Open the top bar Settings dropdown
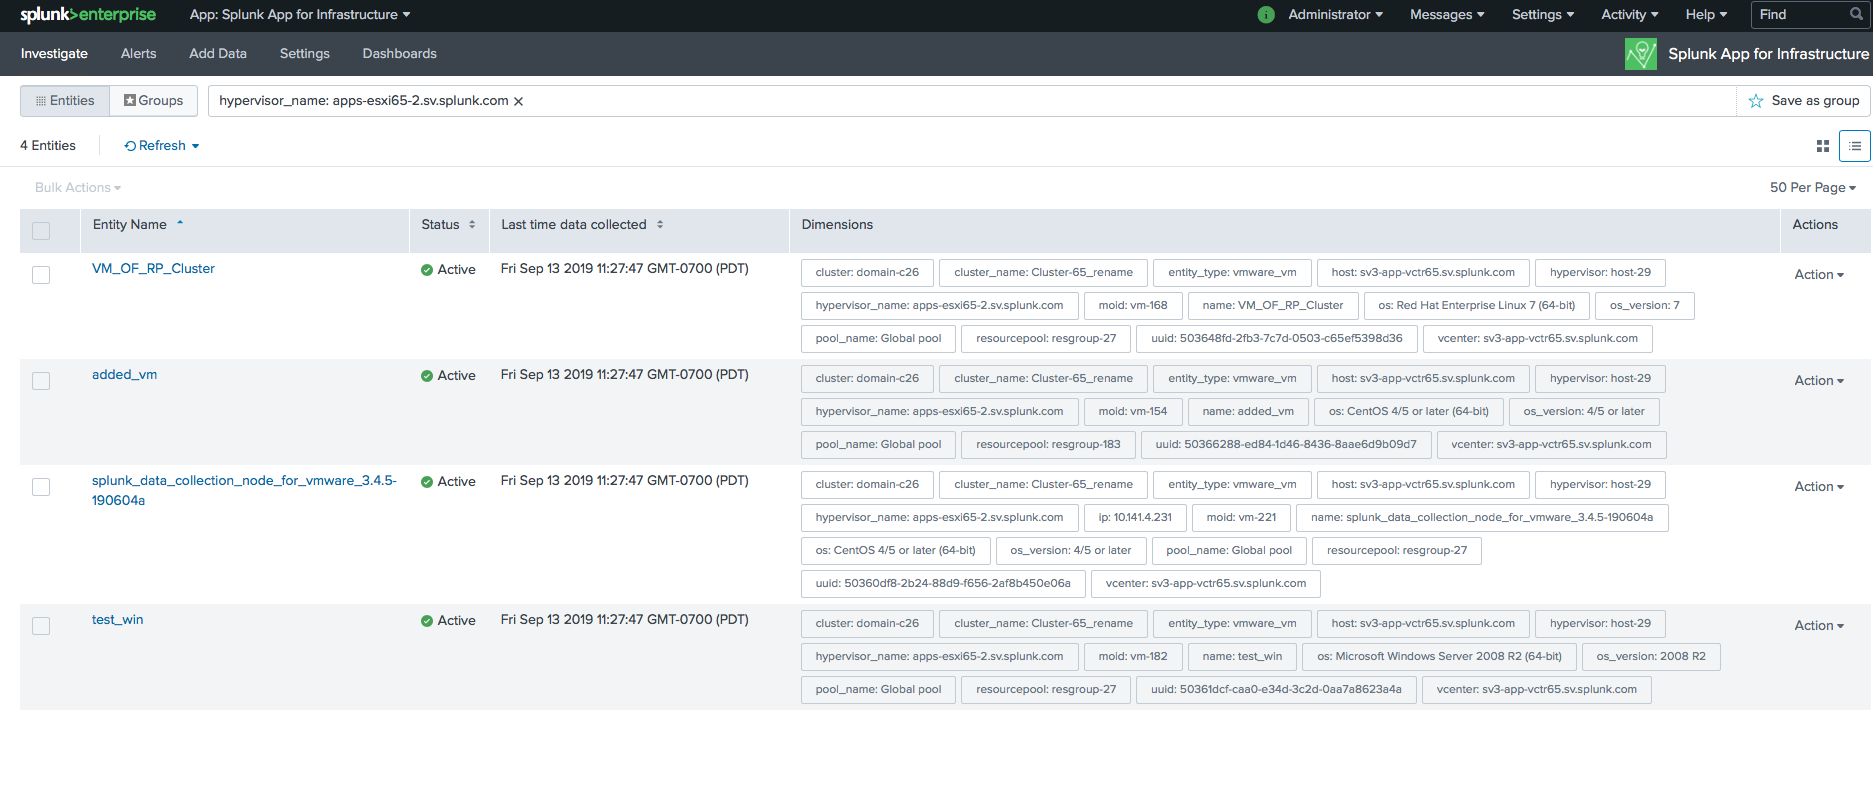Screen dimensions: 1873x795 (x=1543, y=15)
